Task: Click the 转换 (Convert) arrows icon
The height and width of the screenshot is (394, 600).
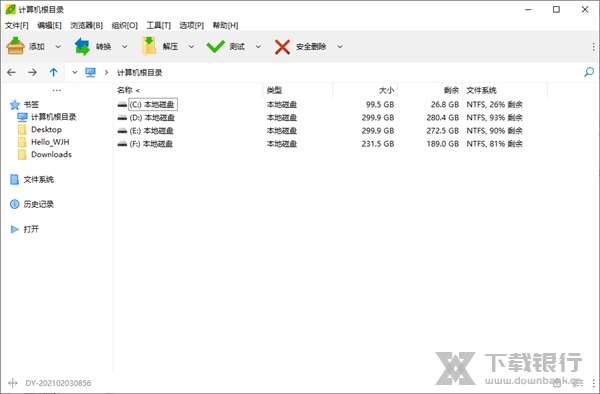Action: [x=82, y=46]
